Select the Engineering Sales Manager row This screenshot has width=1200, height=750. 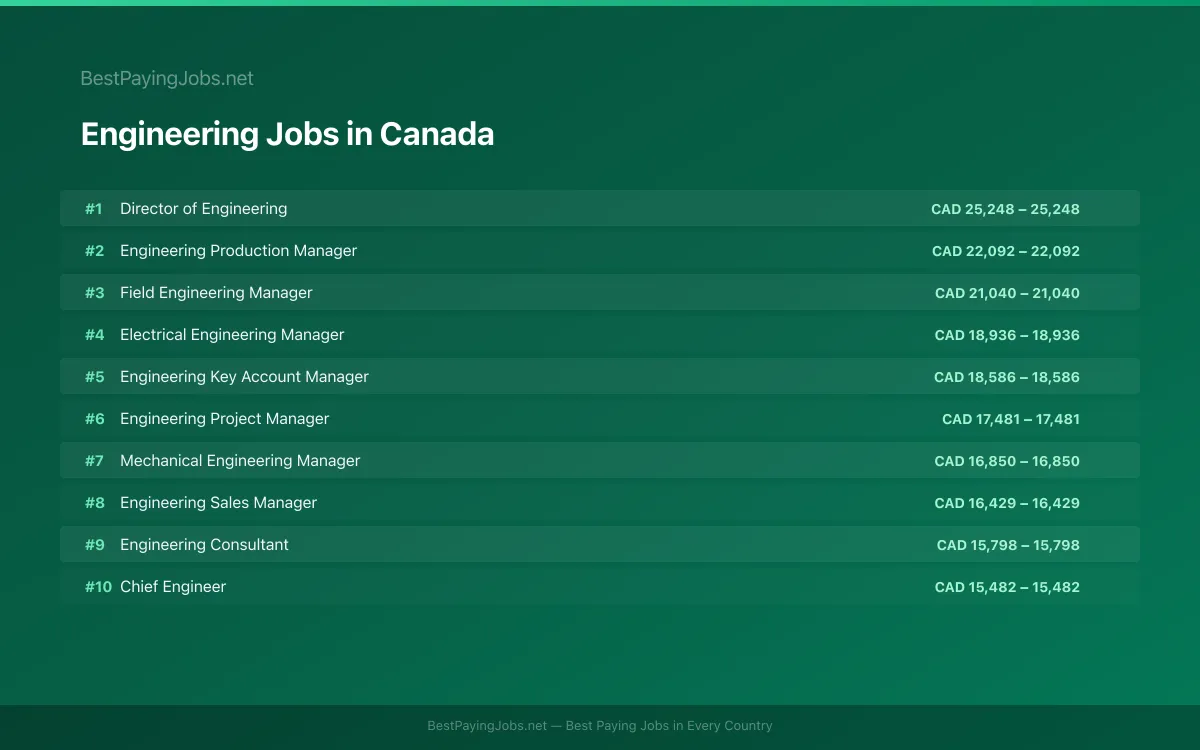600,502
